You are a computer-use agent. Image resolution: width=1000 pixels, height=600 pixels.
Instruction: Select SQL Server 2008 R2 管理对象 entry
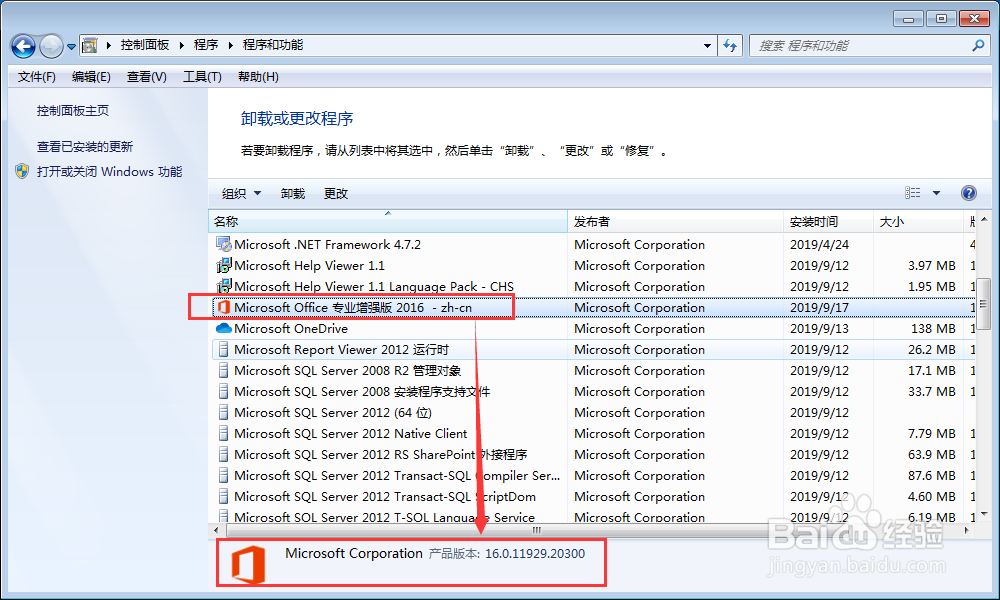pyautogui.click(x=348, y=370)
